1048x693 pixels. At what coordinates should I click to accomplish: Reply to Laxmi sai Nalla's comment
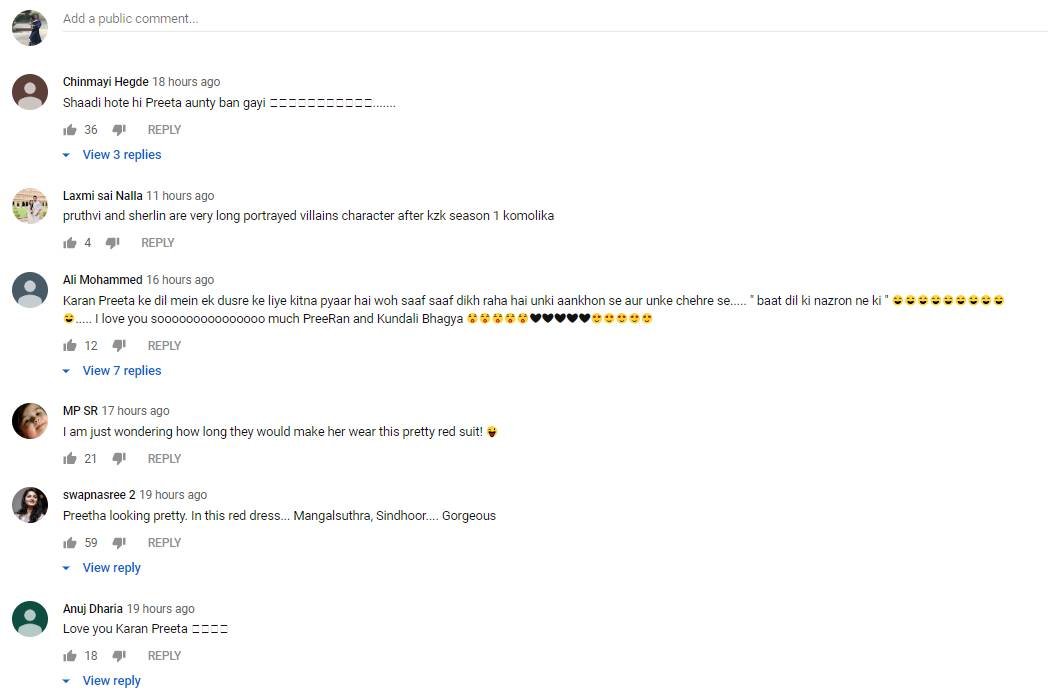click(x=158, y=243)
